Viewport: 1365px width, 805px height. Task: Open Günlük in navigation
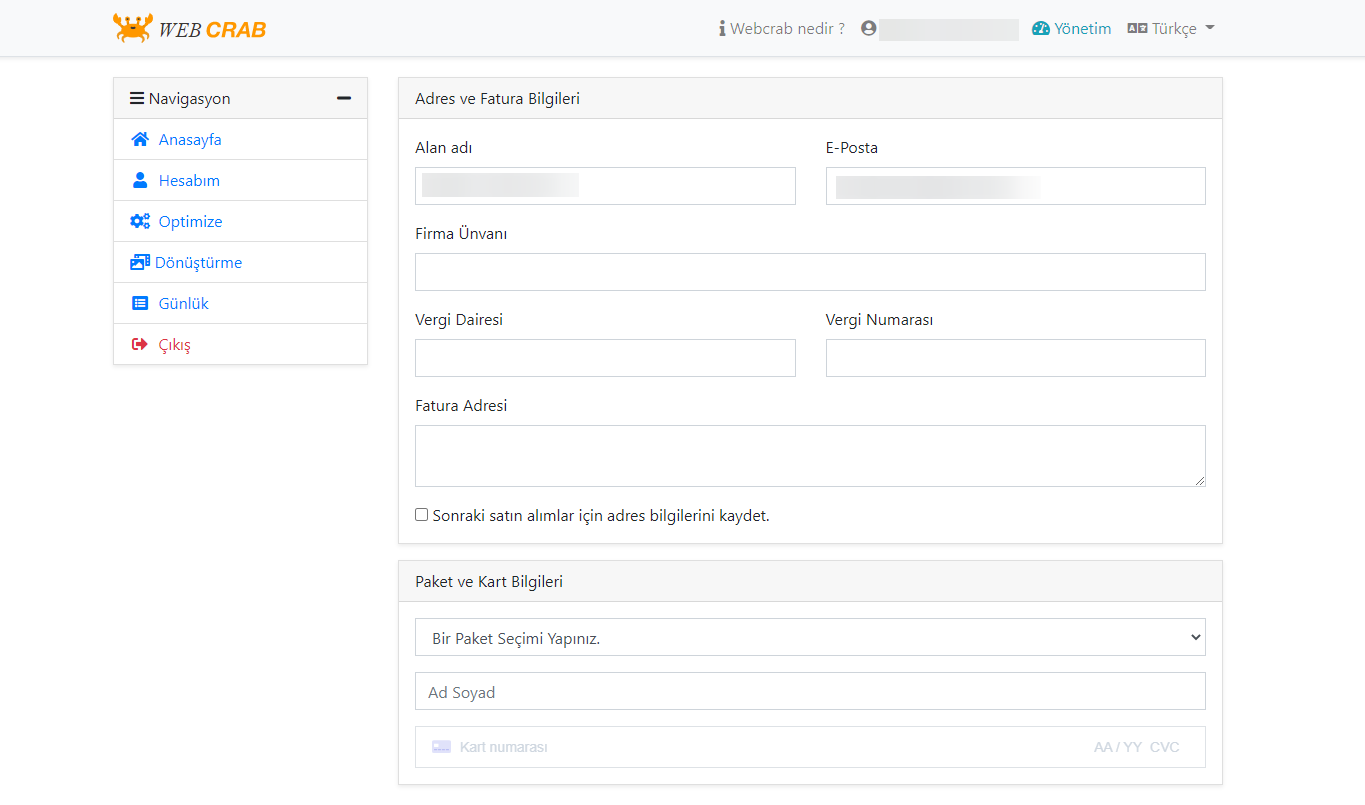(240, 303)
